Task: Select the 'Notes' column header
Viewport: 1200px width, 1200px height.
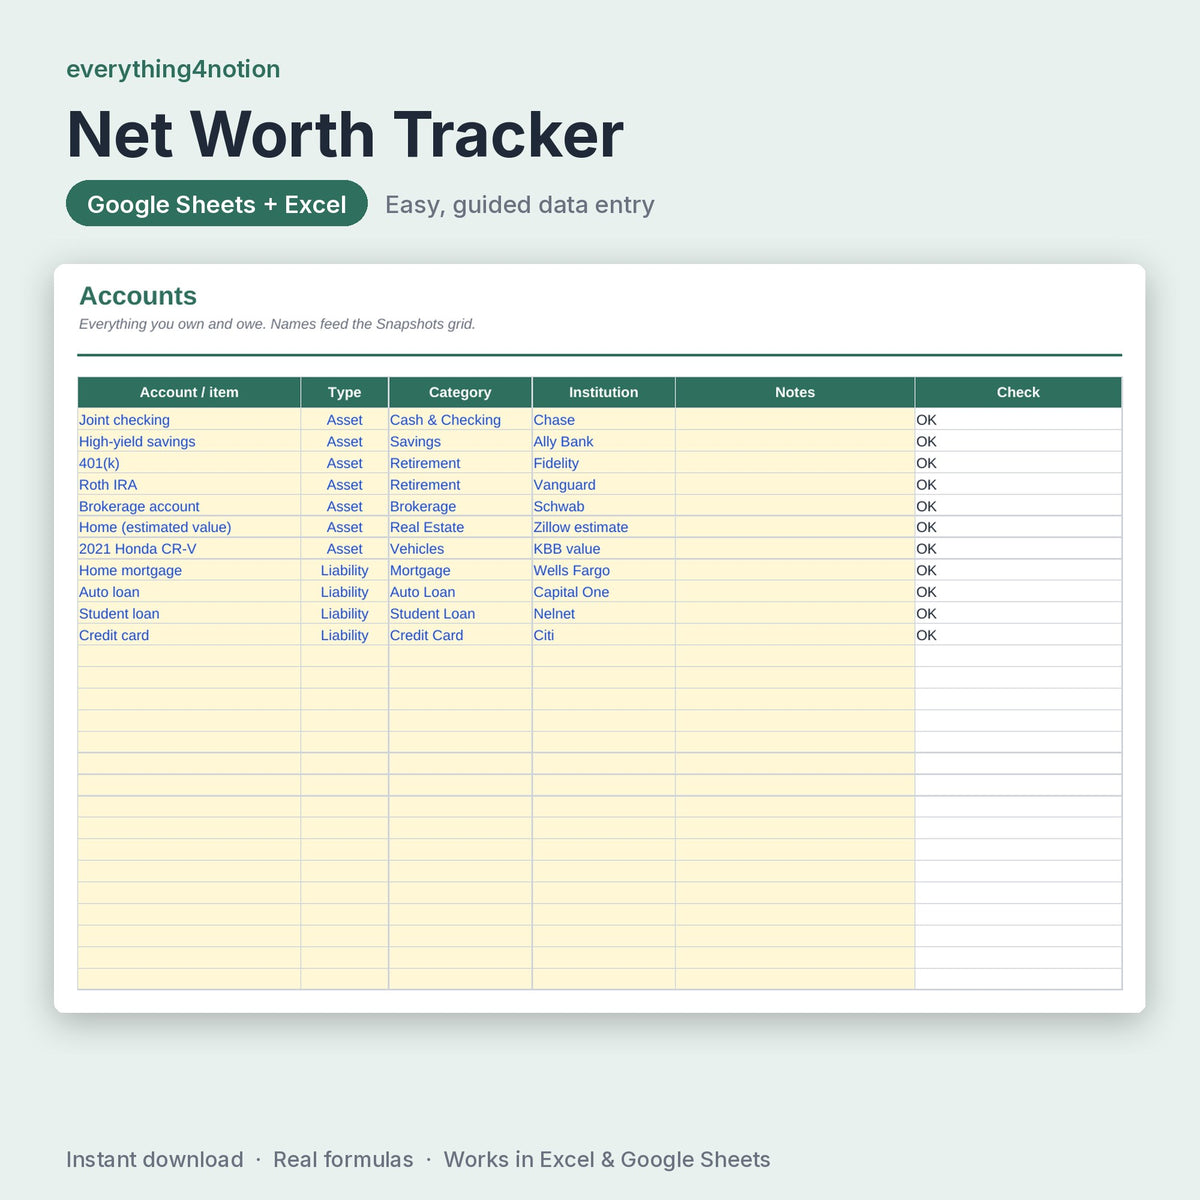Action: tap(795, 392)
